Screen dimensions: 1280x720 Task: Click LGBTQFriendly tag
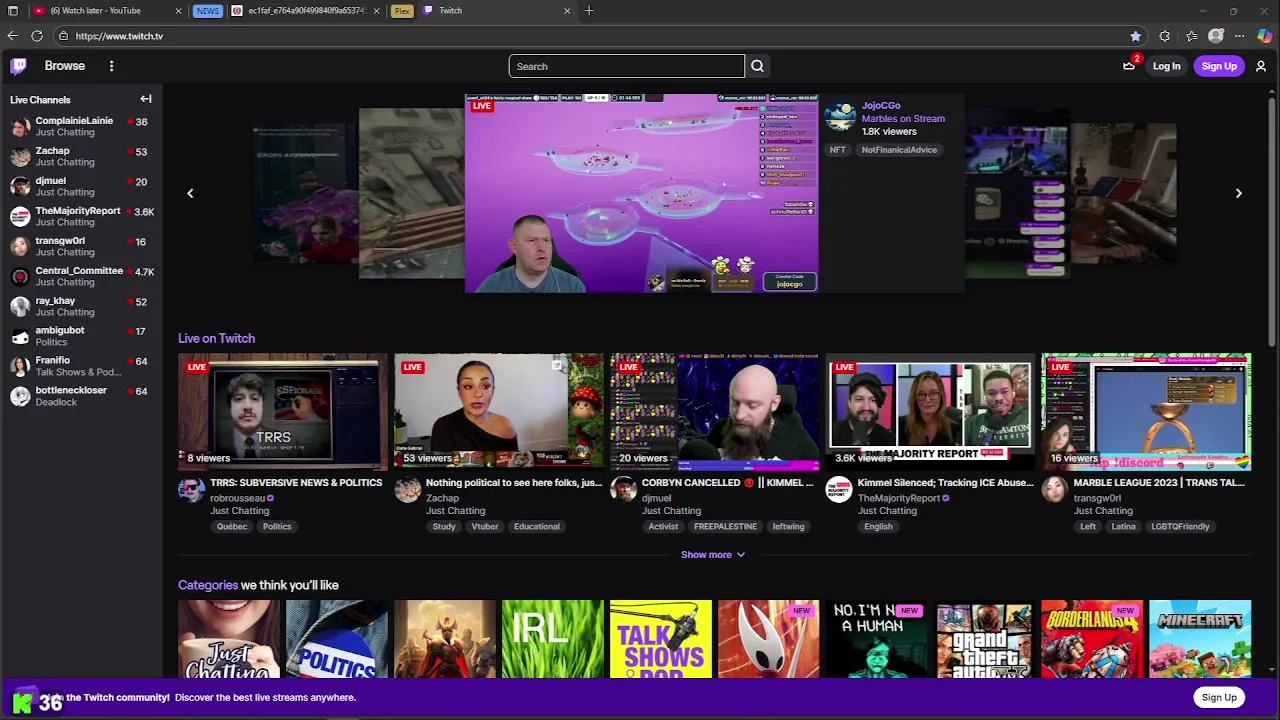point(1180,527)
